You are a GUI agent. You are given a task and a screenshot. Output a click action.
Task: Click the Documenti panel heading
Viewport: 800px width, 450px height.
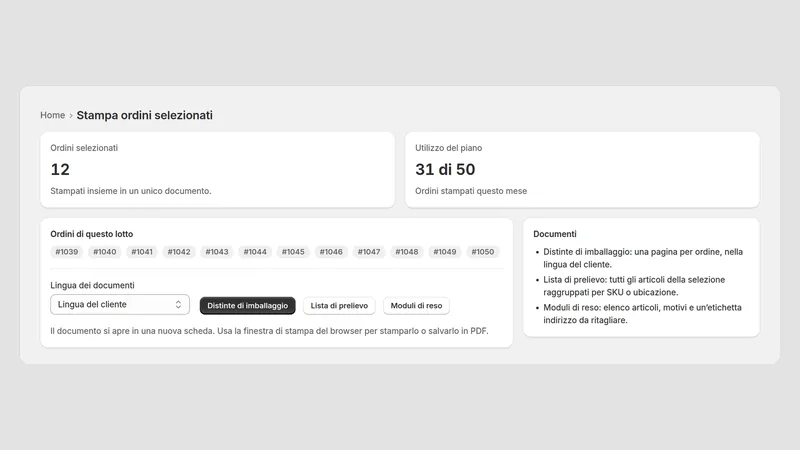(555, 234)
